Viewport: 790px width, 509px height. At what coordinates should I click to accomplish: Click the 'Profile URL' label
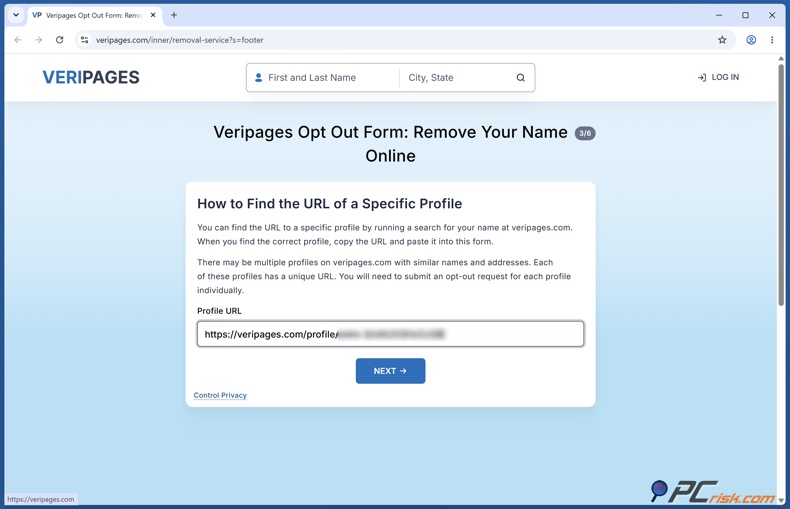[219, 311]
